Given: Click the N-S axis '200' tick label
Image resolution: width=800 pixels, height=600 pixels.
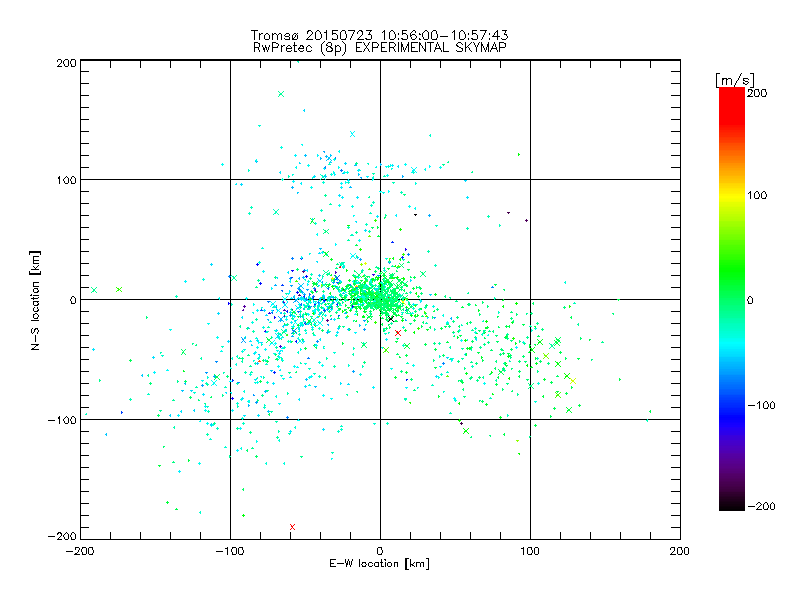Looking at the screenshot, I should point(66,63).
